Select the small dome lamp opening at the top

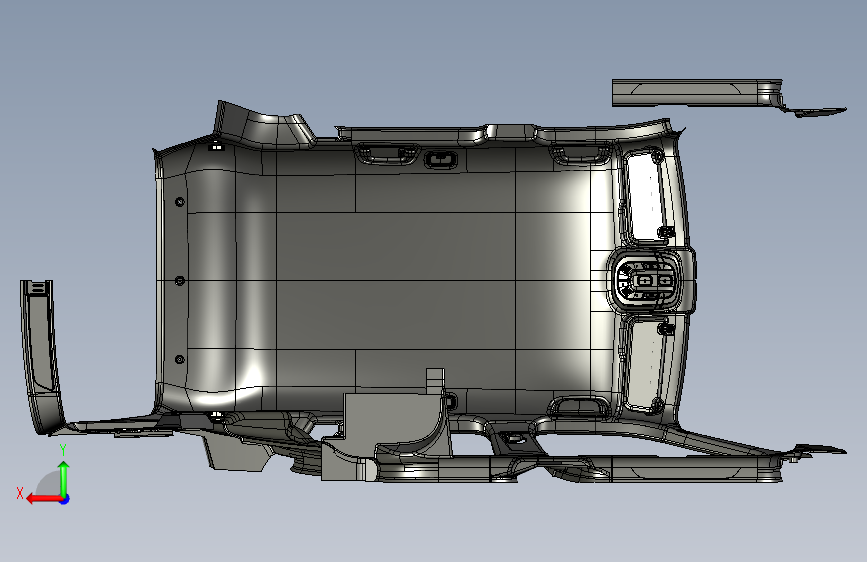(x=441, y=160)
